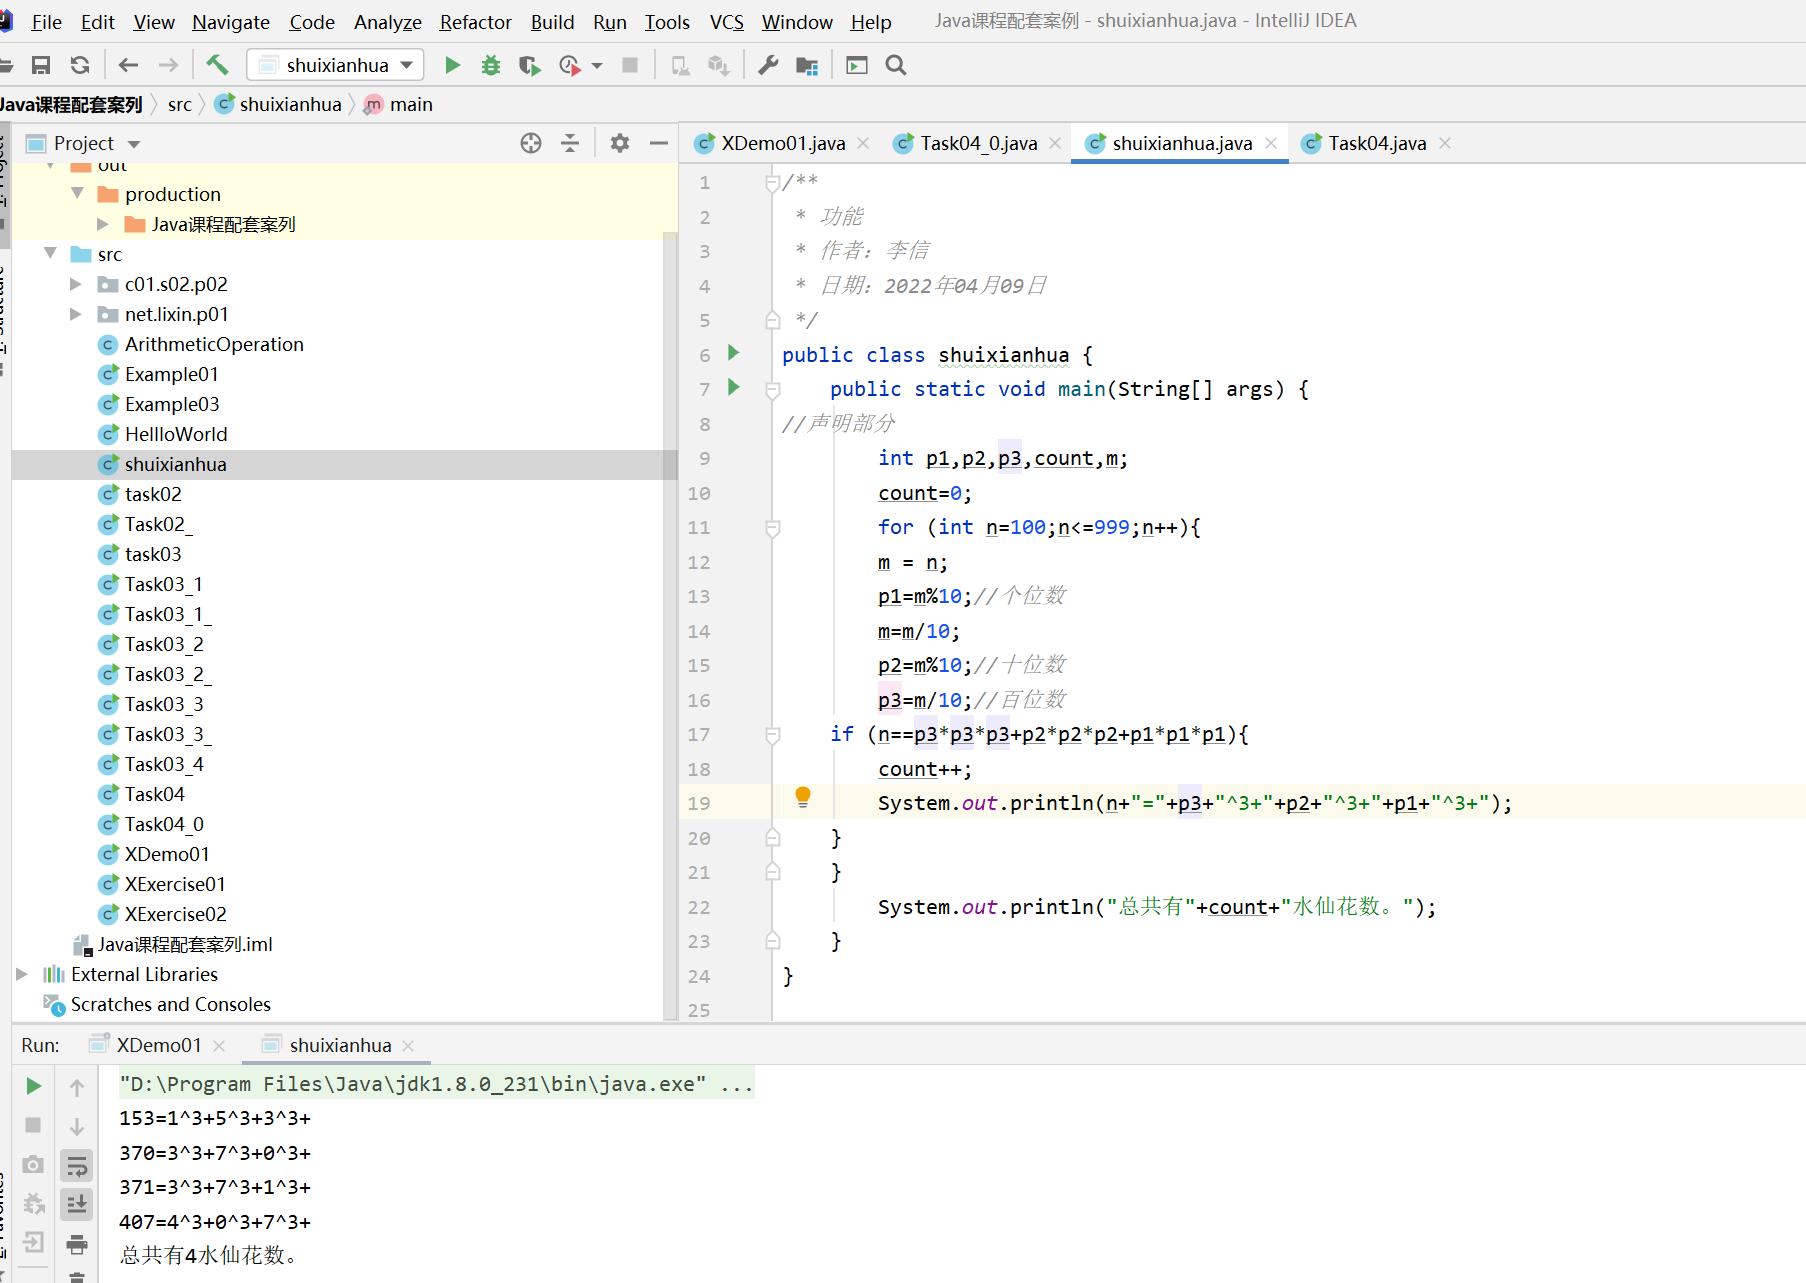Fold the for loop at line 11
Screen dimensions: 1806x1283
click(772, 527)
